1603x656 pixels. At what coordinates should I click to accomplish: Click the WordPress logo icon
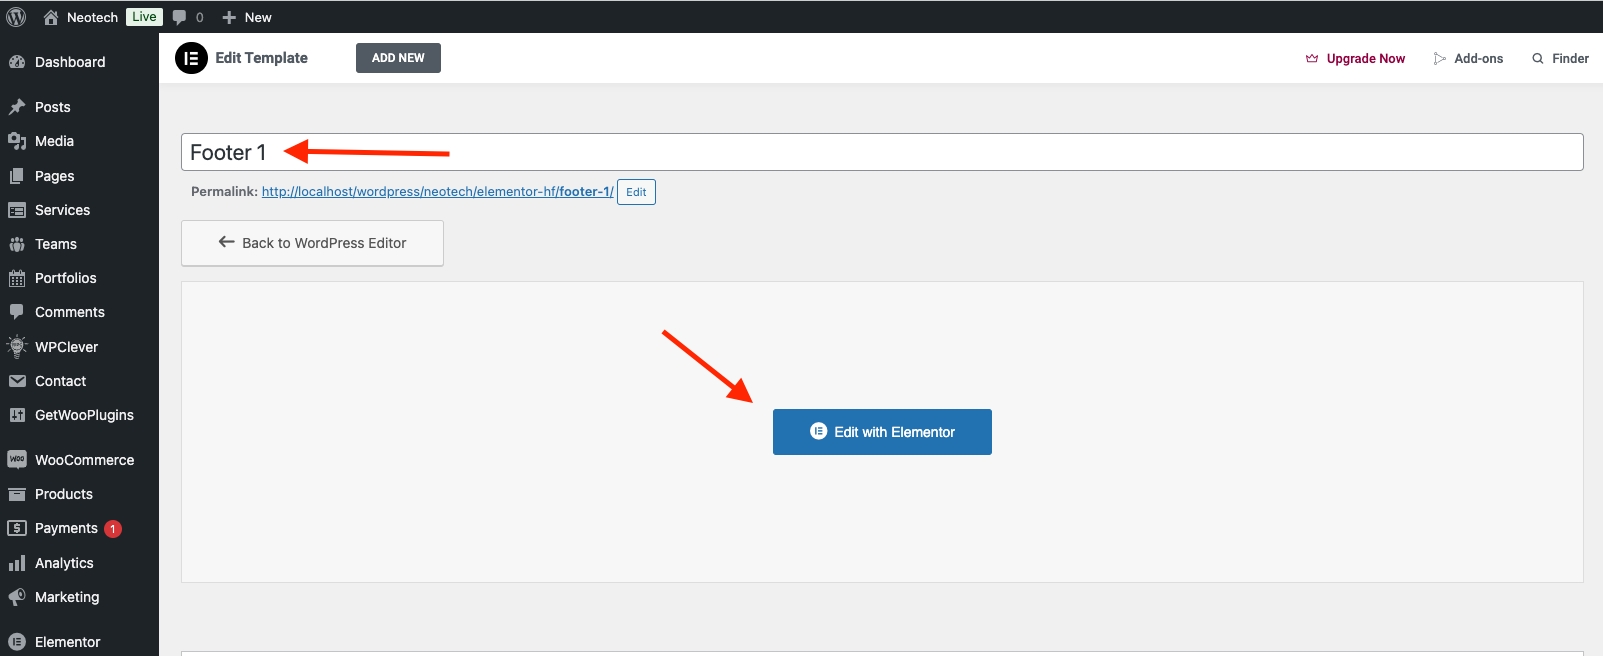coord(16,17)
